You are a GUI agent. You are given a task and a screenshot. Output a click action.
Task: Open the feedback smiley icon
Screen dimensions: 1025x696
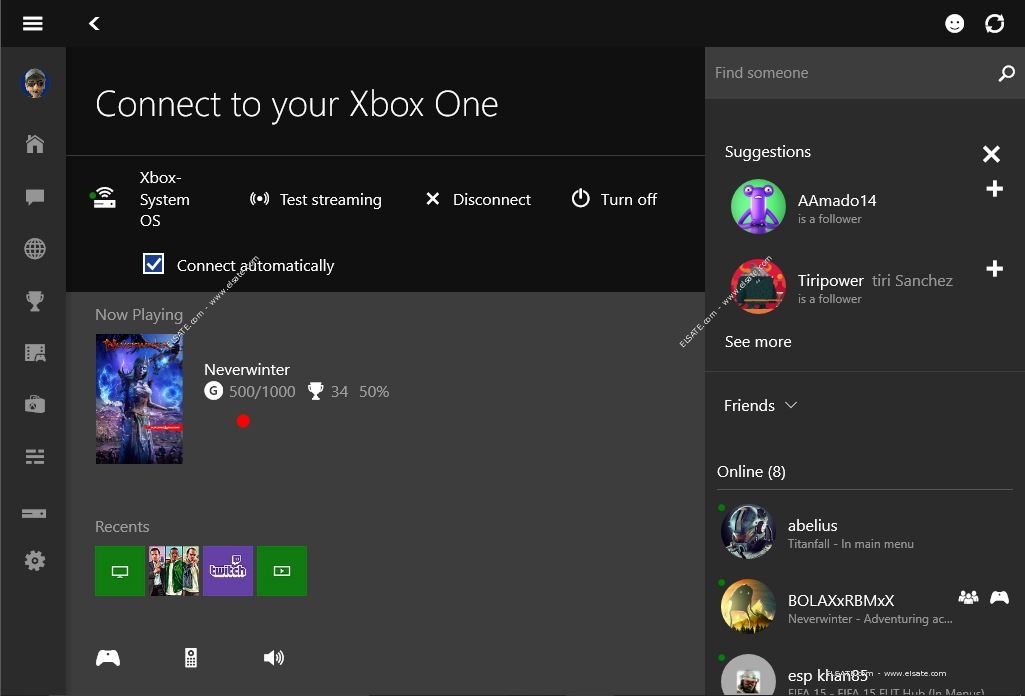pyautogui.click(x=954, y=24)
